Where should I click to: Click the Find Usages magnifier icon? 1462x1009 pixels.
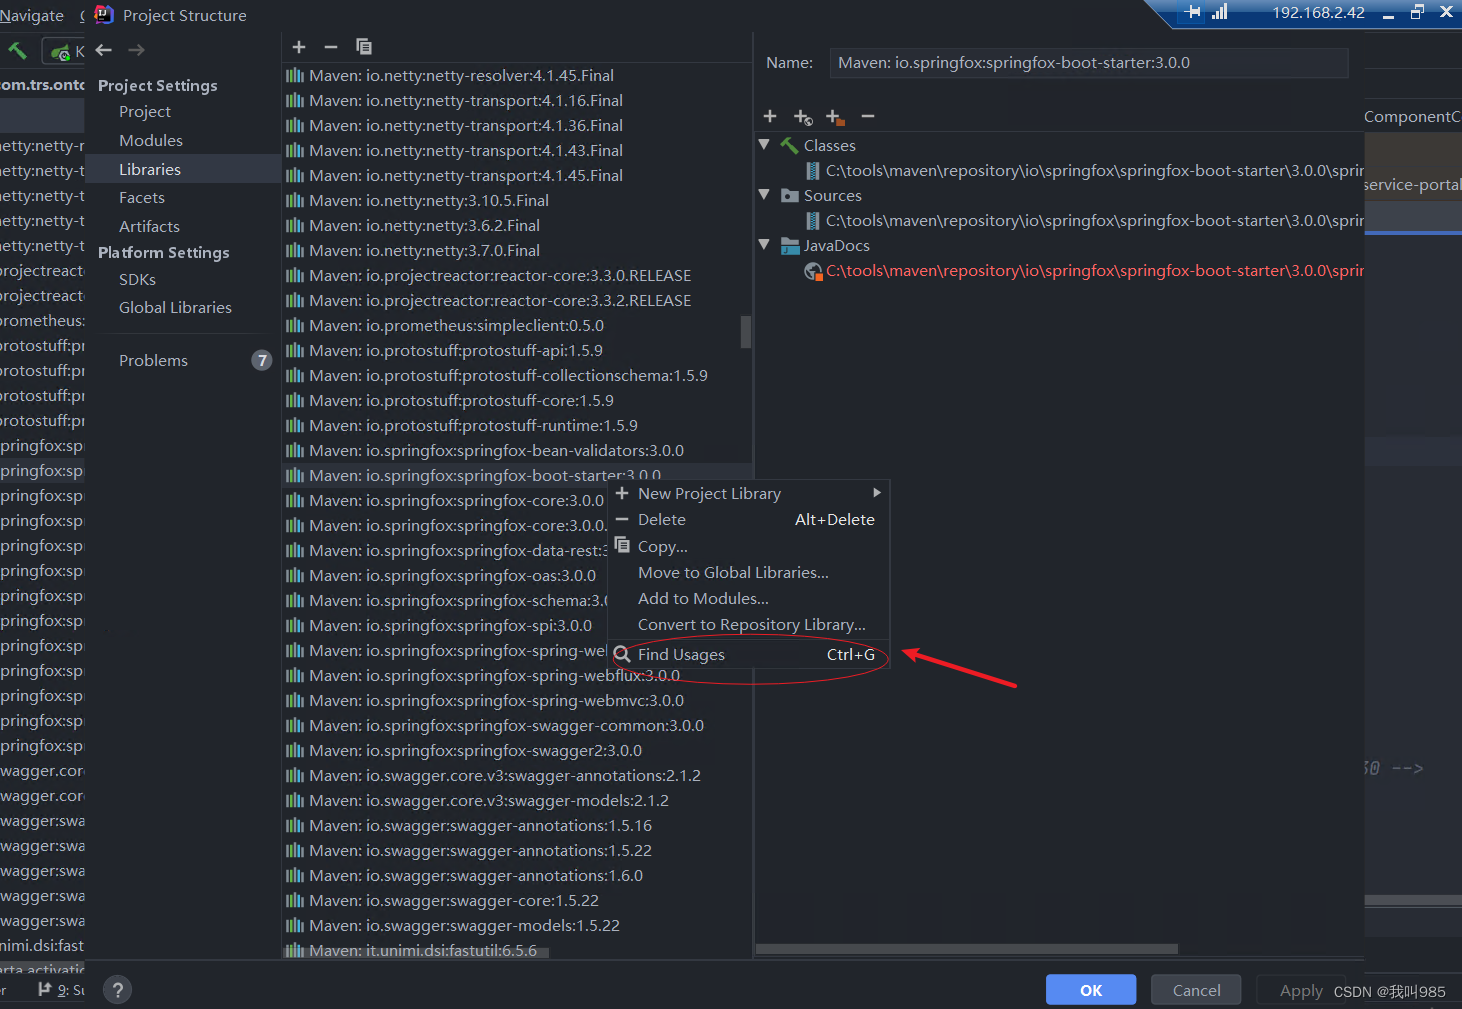tap(622, 654)
